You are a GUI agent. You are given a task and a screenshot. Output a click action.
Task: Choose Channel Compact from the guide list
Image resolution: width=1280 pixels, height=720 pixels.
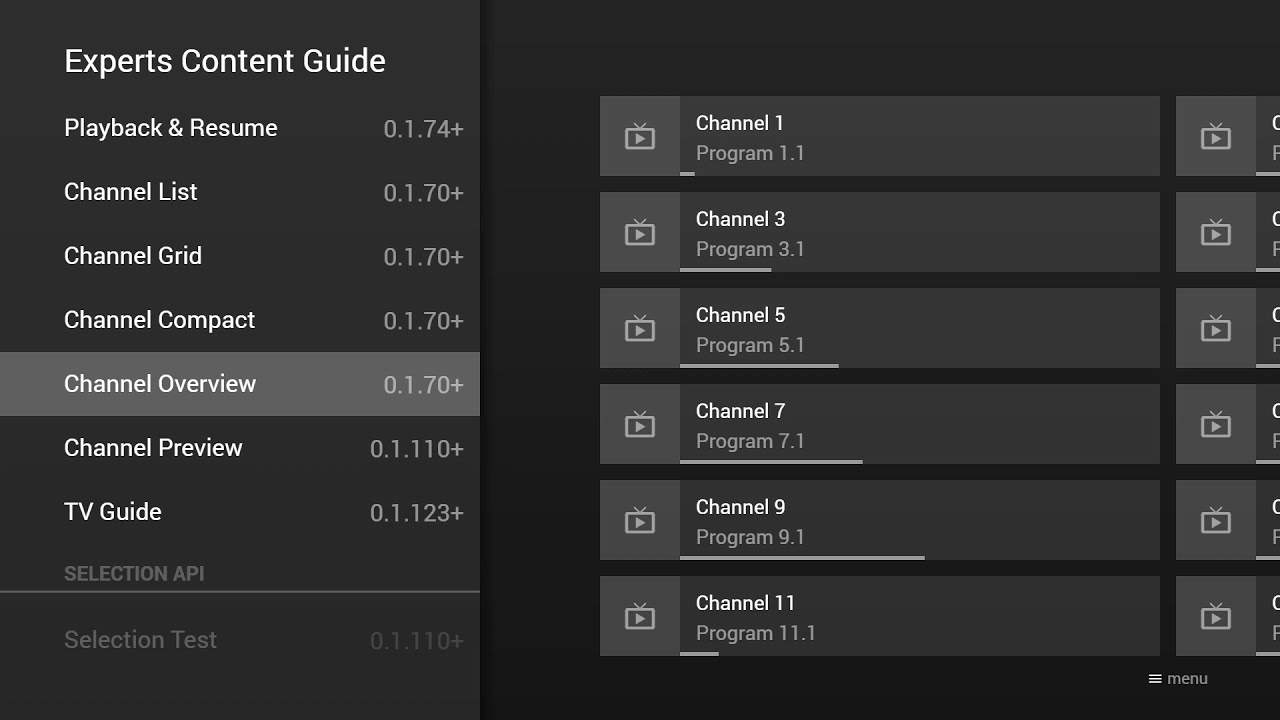point(240,320)
